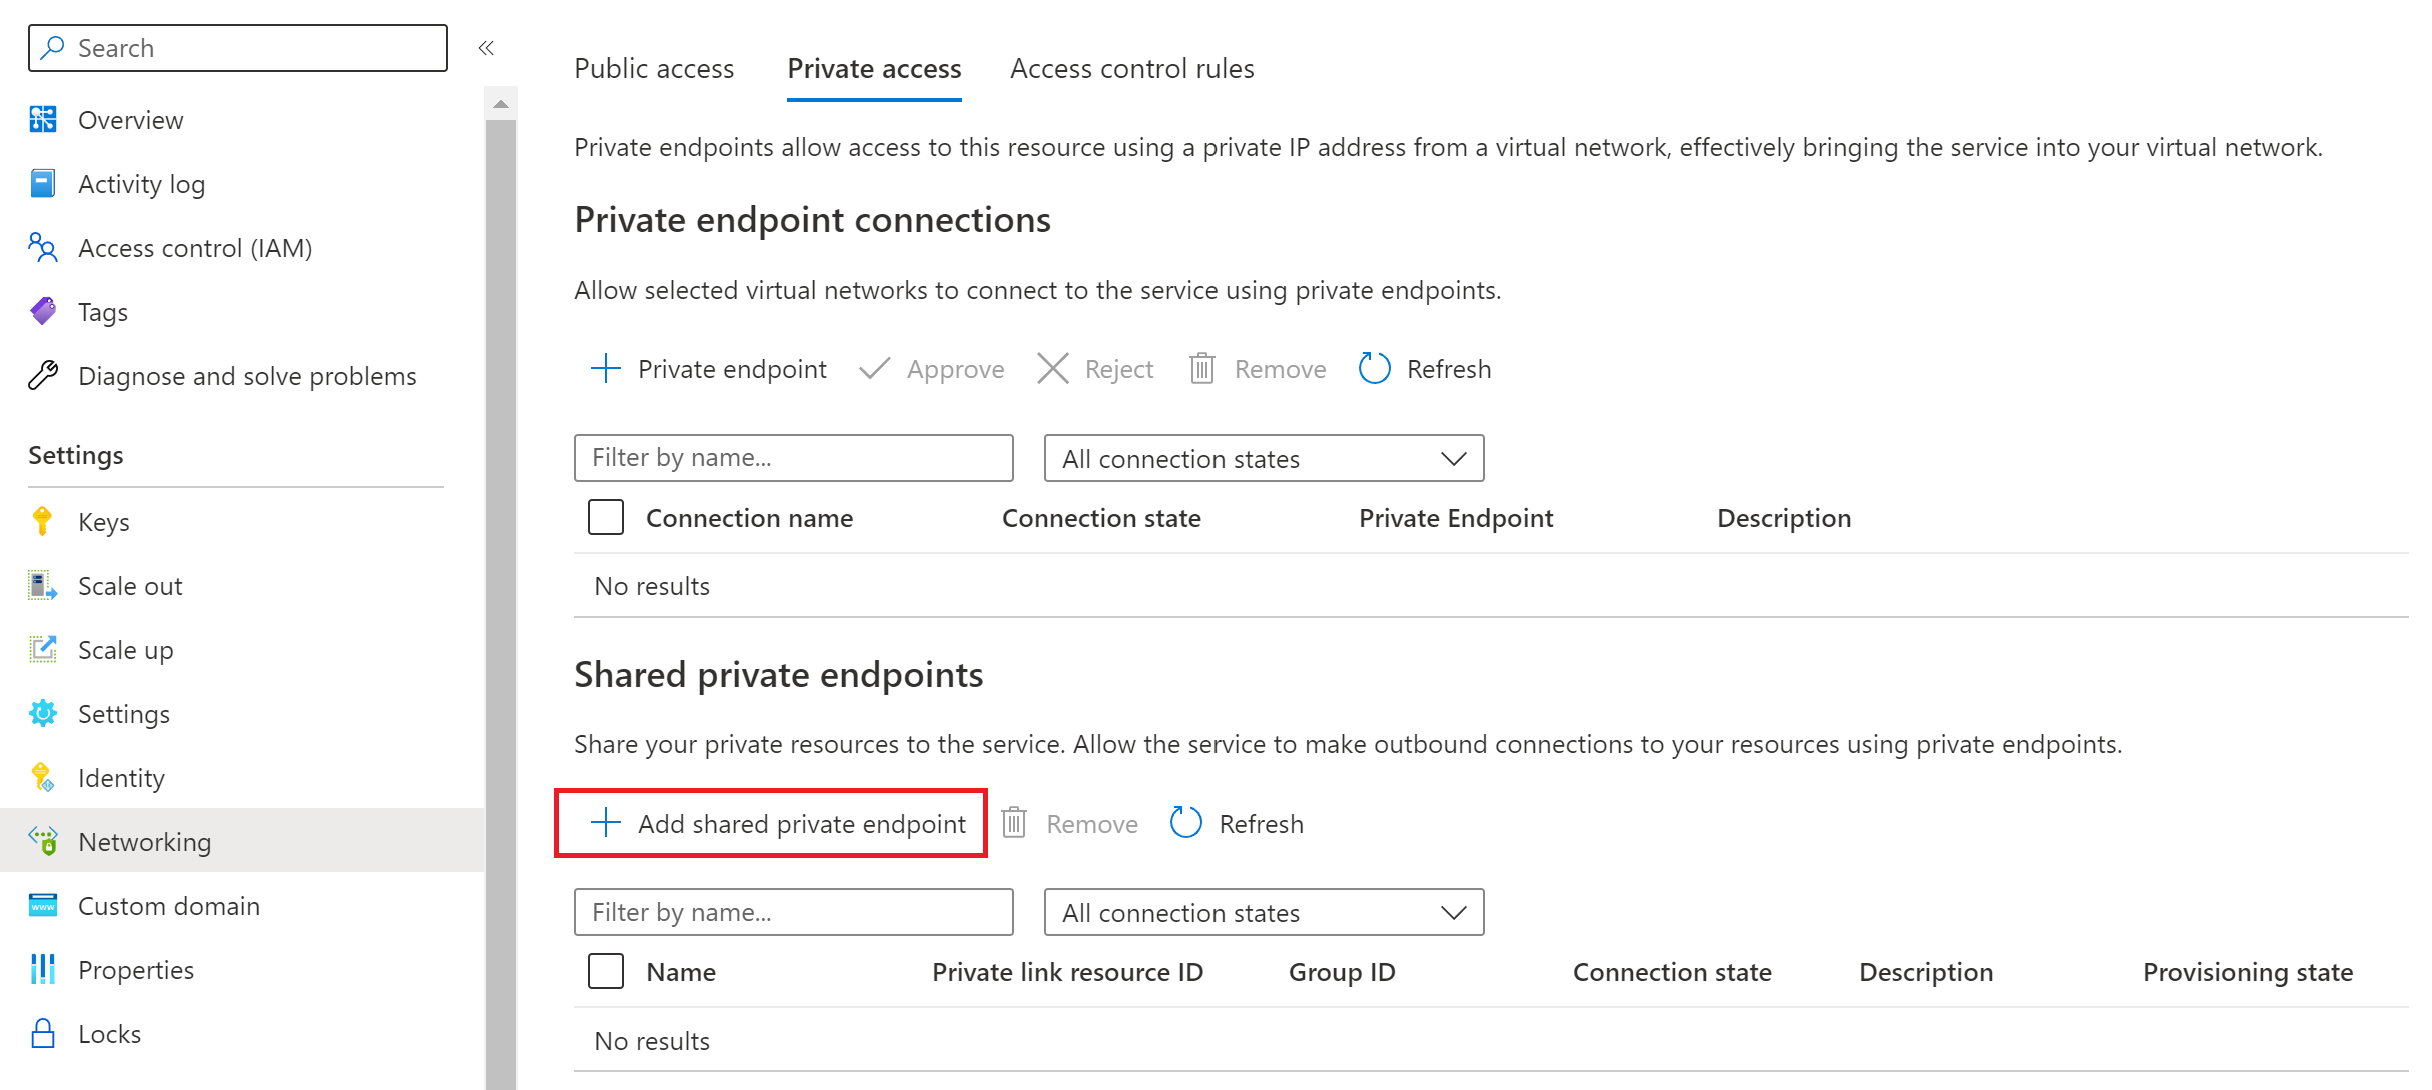Click the sidebar scrollbar up arrow

coord(501,104)
